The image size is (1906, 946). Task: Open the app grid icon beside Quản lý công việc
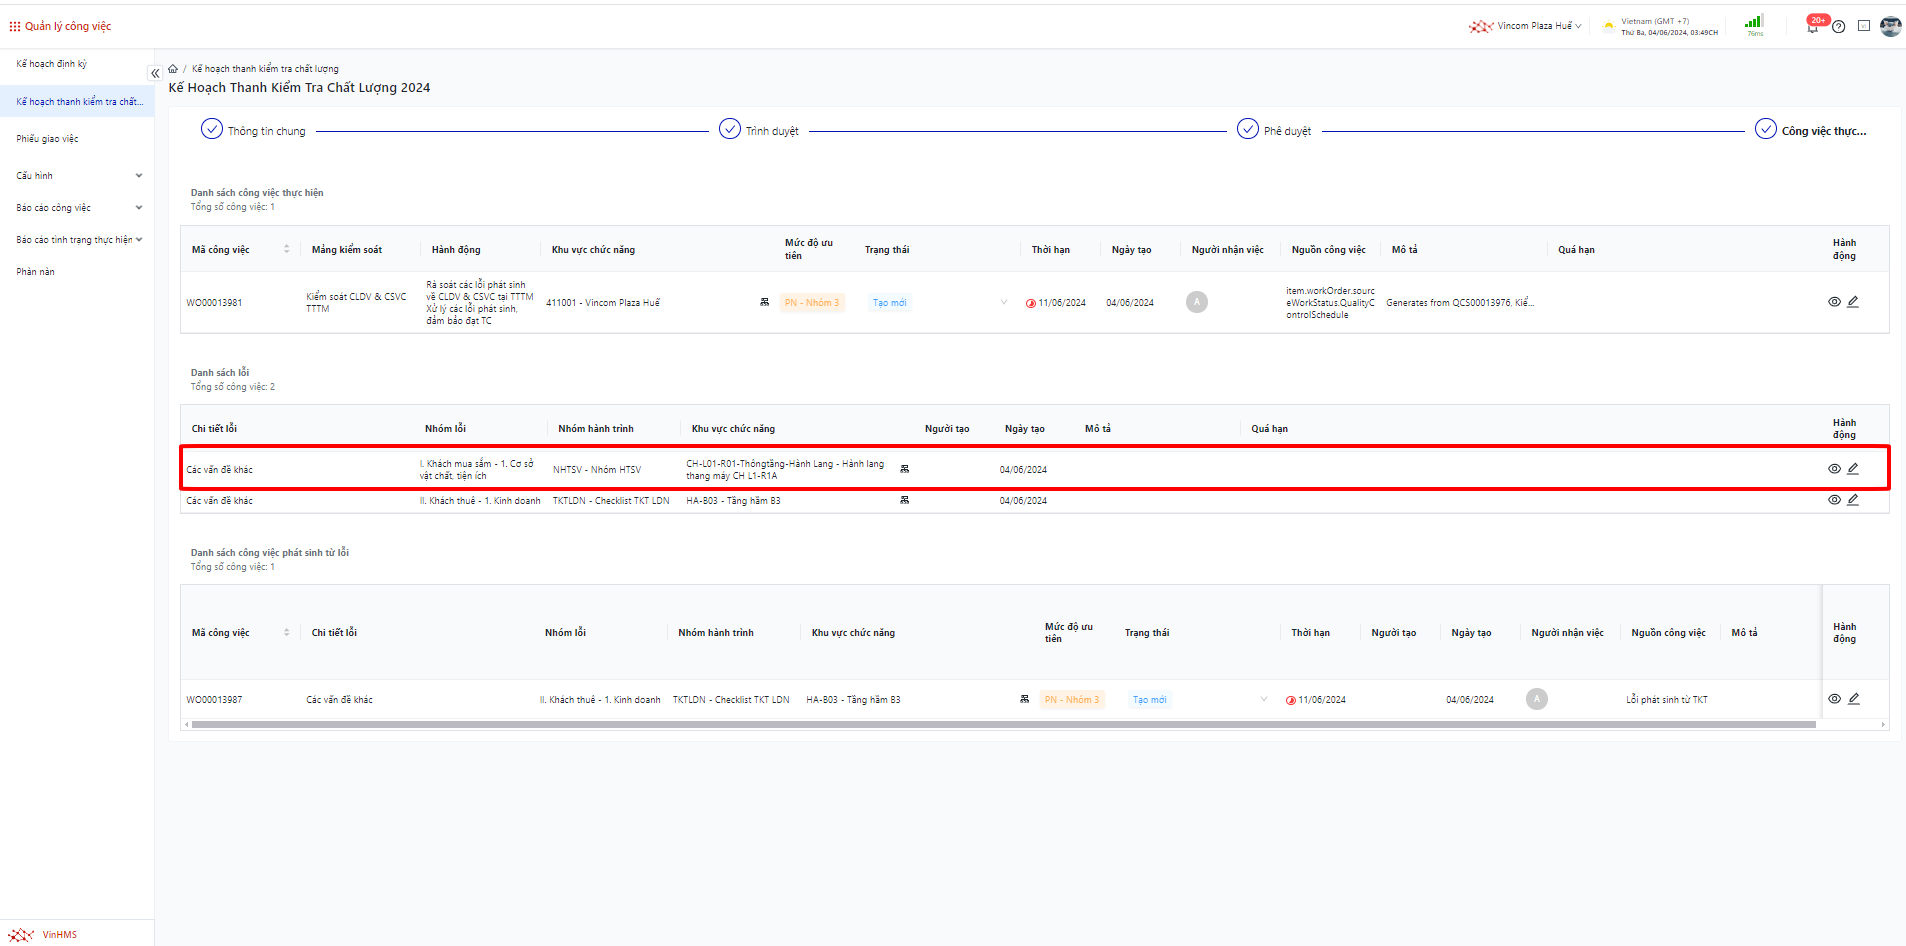(14, 26)
